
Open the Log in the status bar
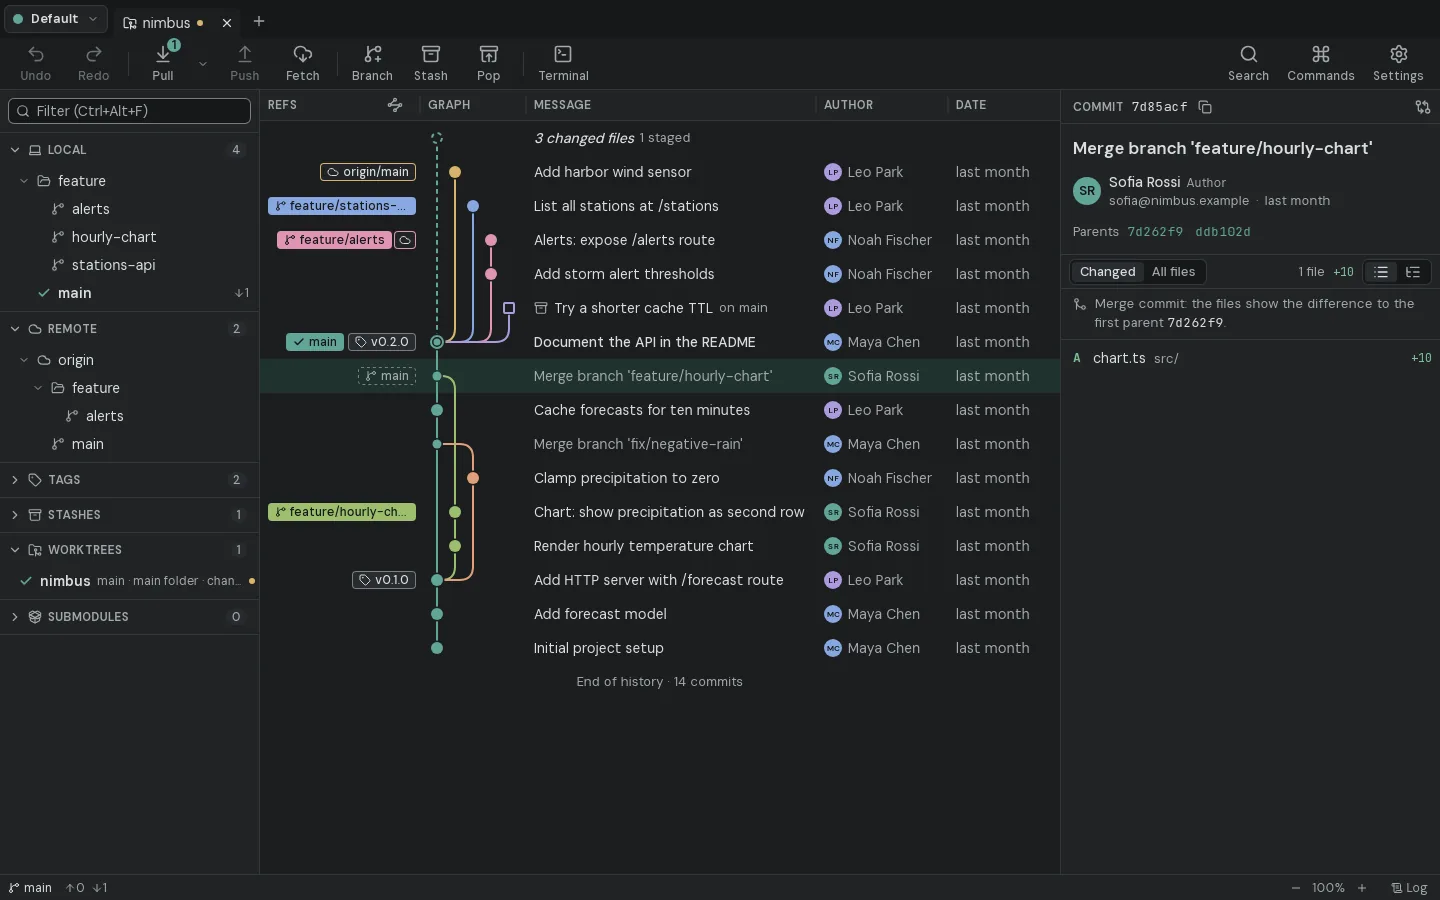pyautogui.click(x=1409, y=888)
